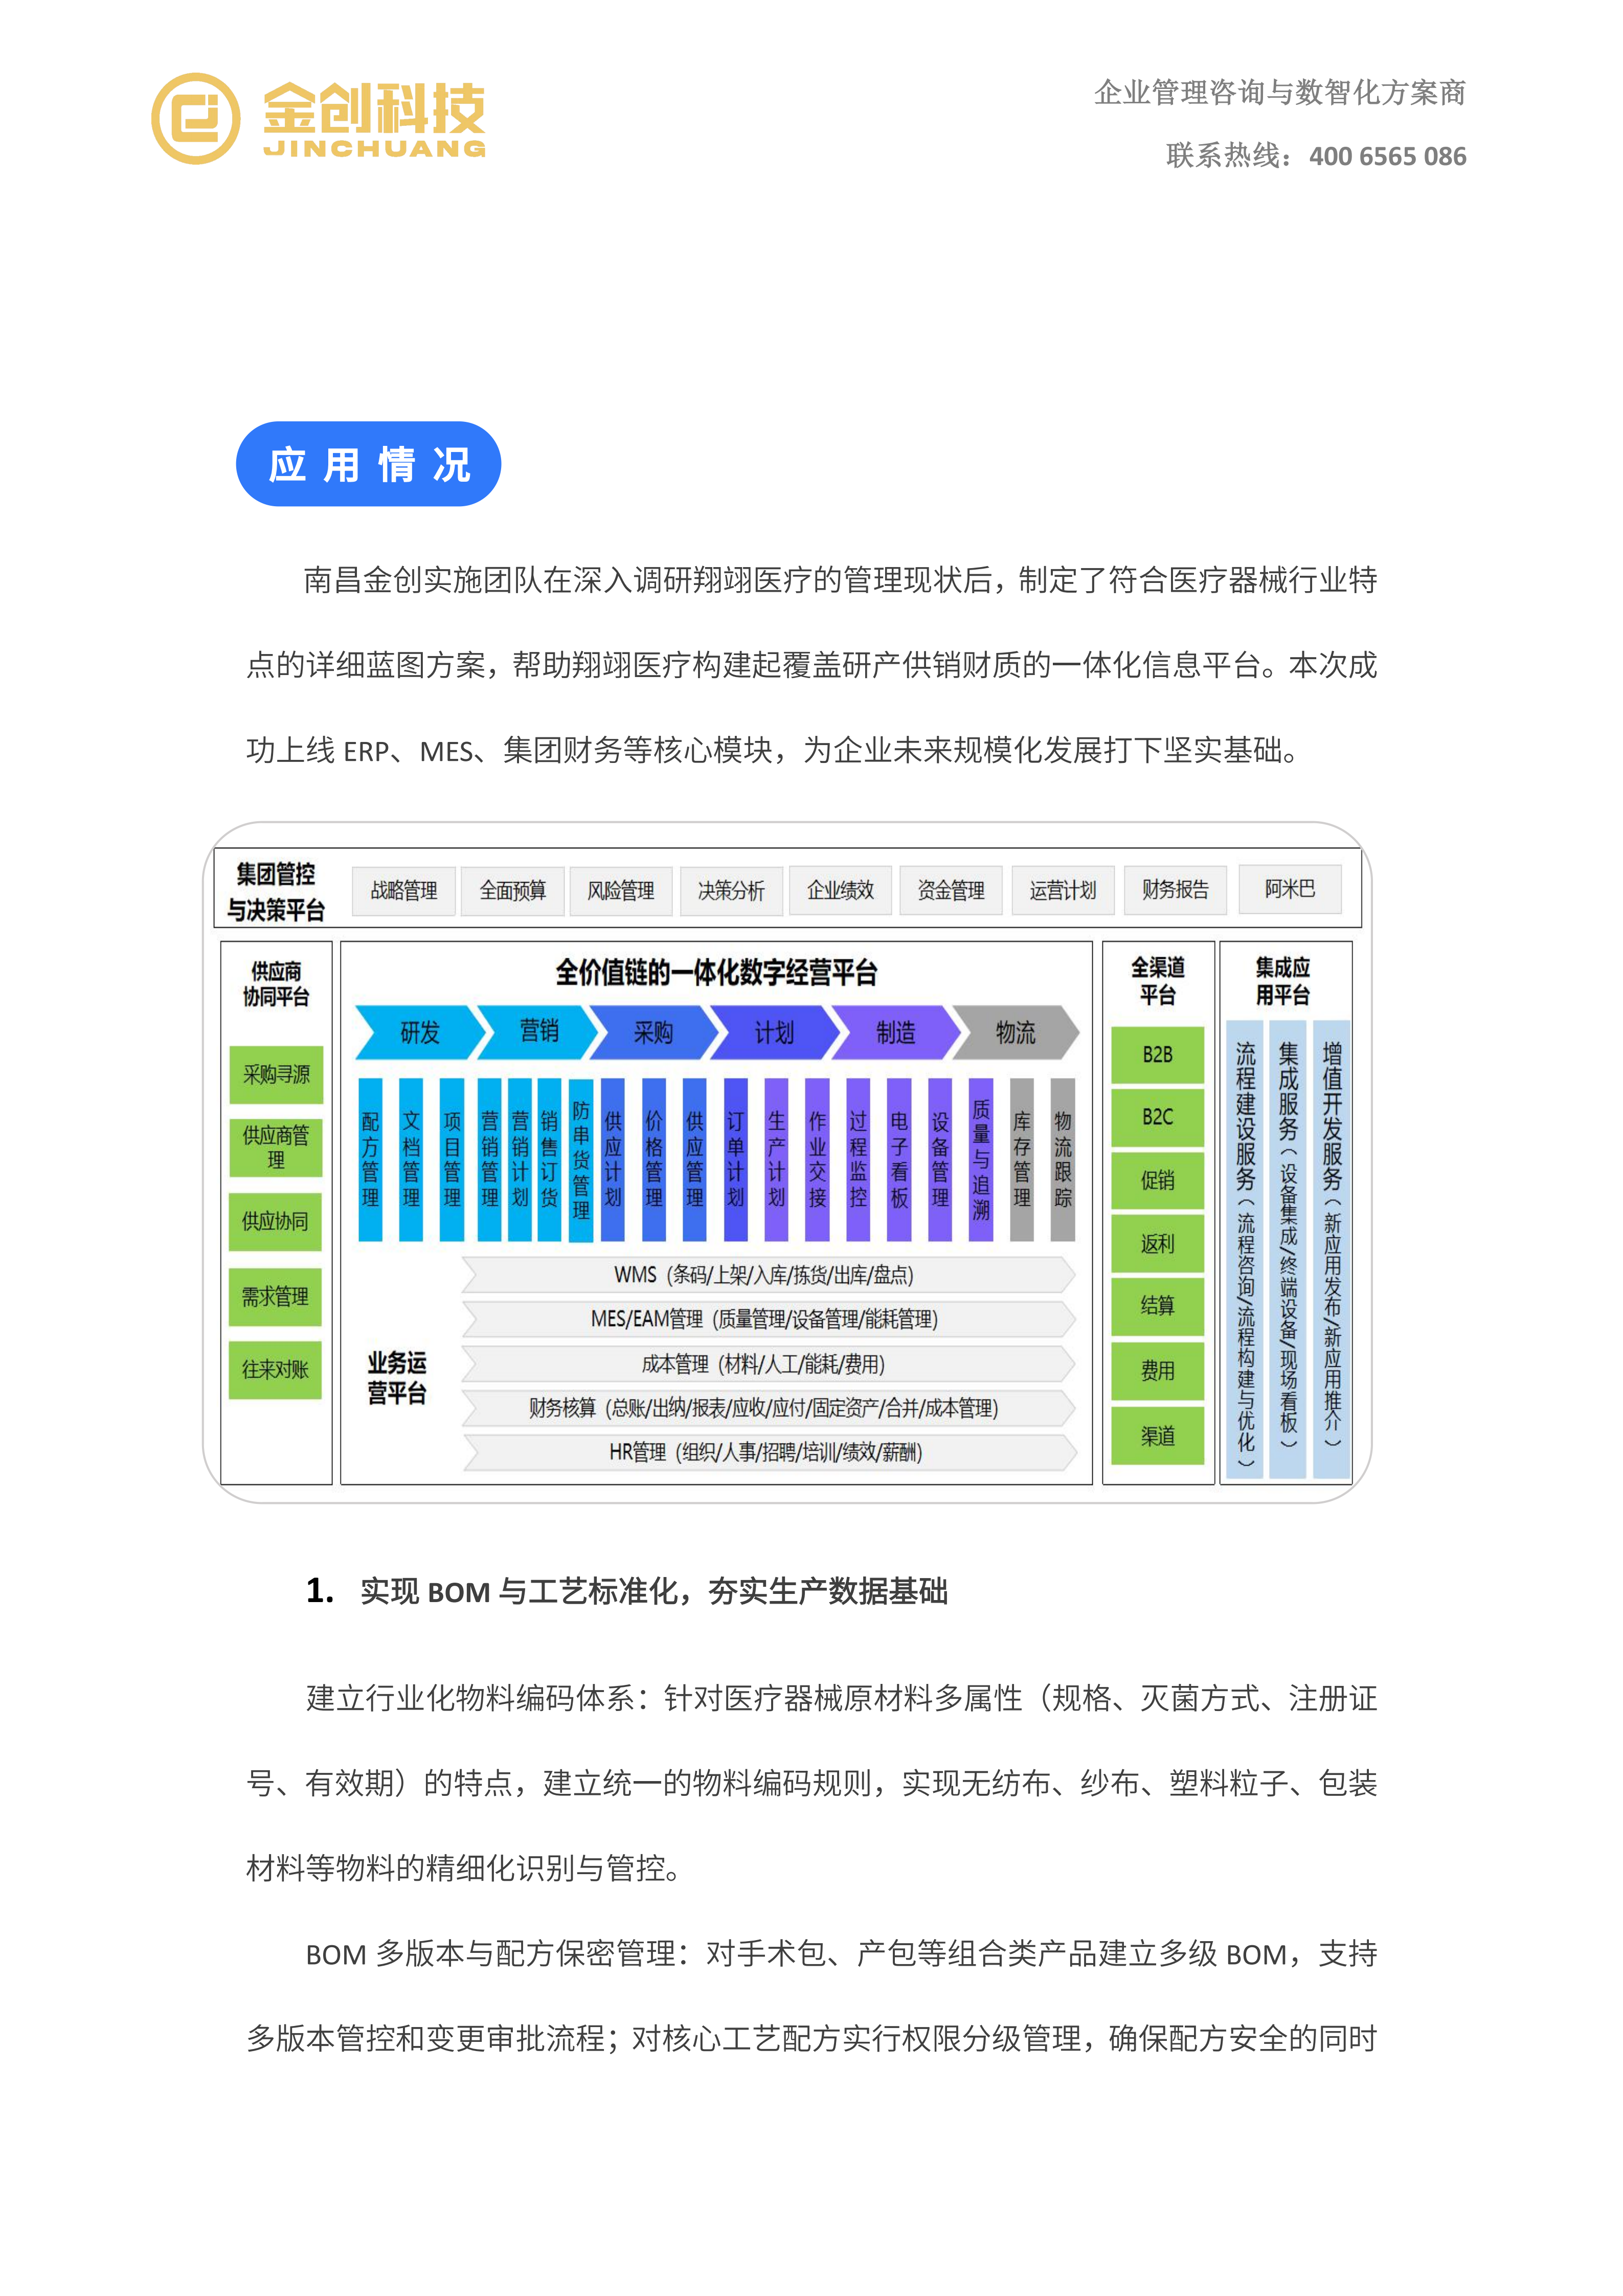Click the 订单计划 vertical bar

tap(736, 1160)
